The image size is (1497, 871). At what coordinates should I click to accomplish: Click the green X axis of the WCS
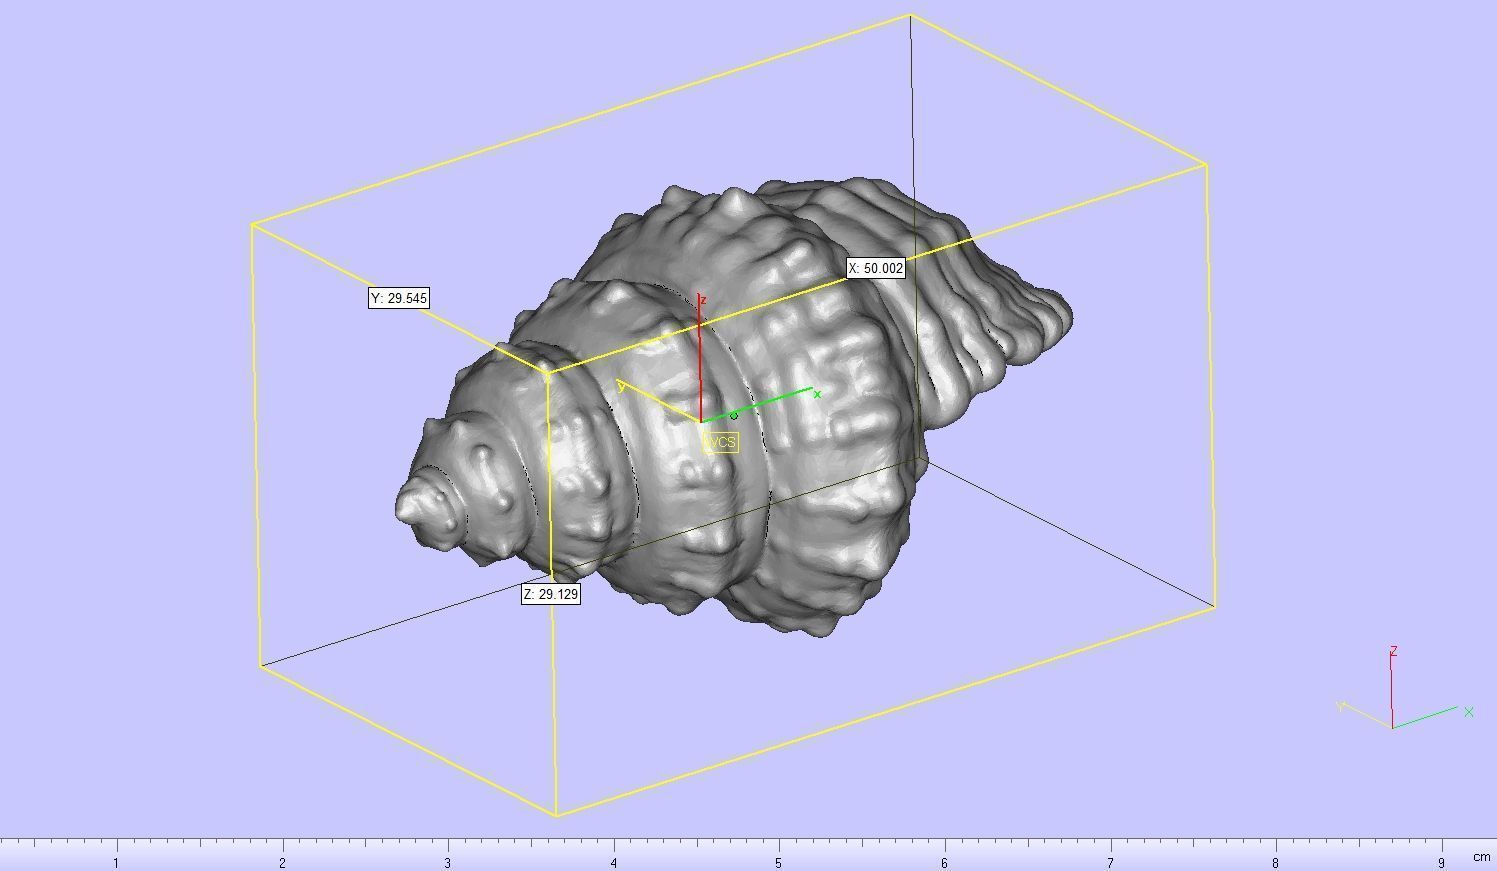pyautogui.click(x=760, y=406)
